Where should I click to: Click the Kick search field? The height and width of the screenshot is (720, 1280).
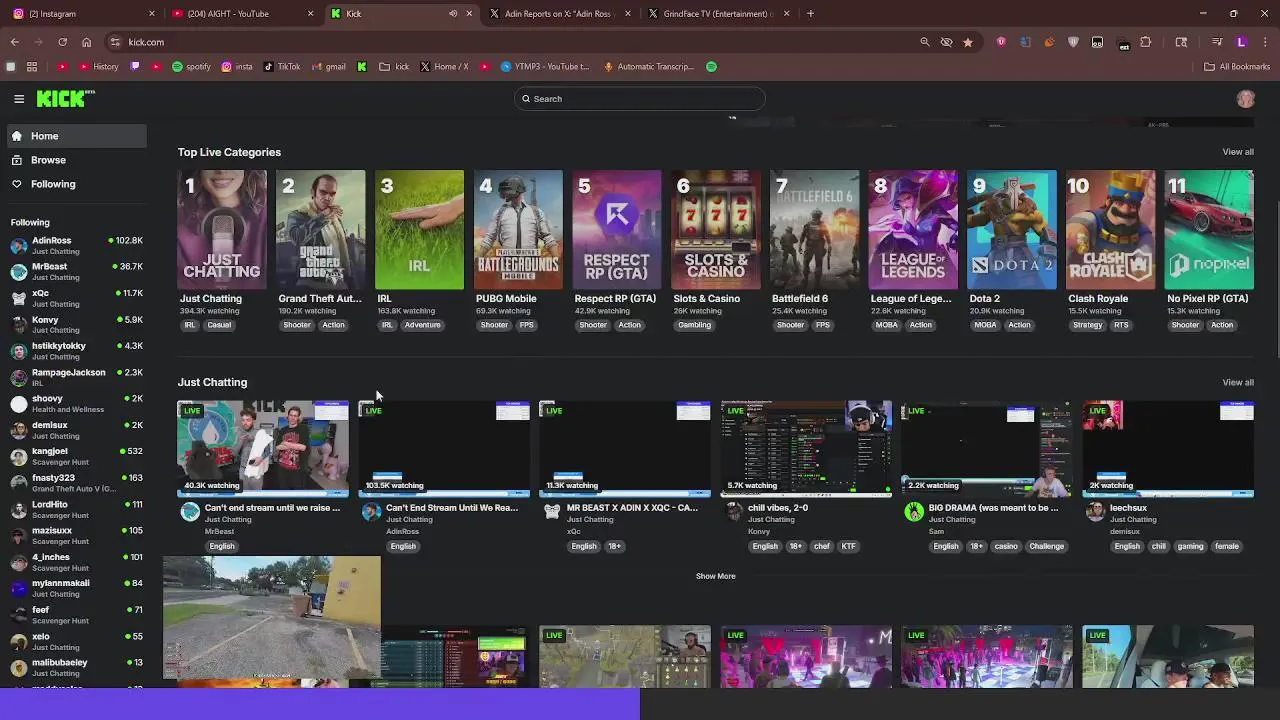click(640, 99)
